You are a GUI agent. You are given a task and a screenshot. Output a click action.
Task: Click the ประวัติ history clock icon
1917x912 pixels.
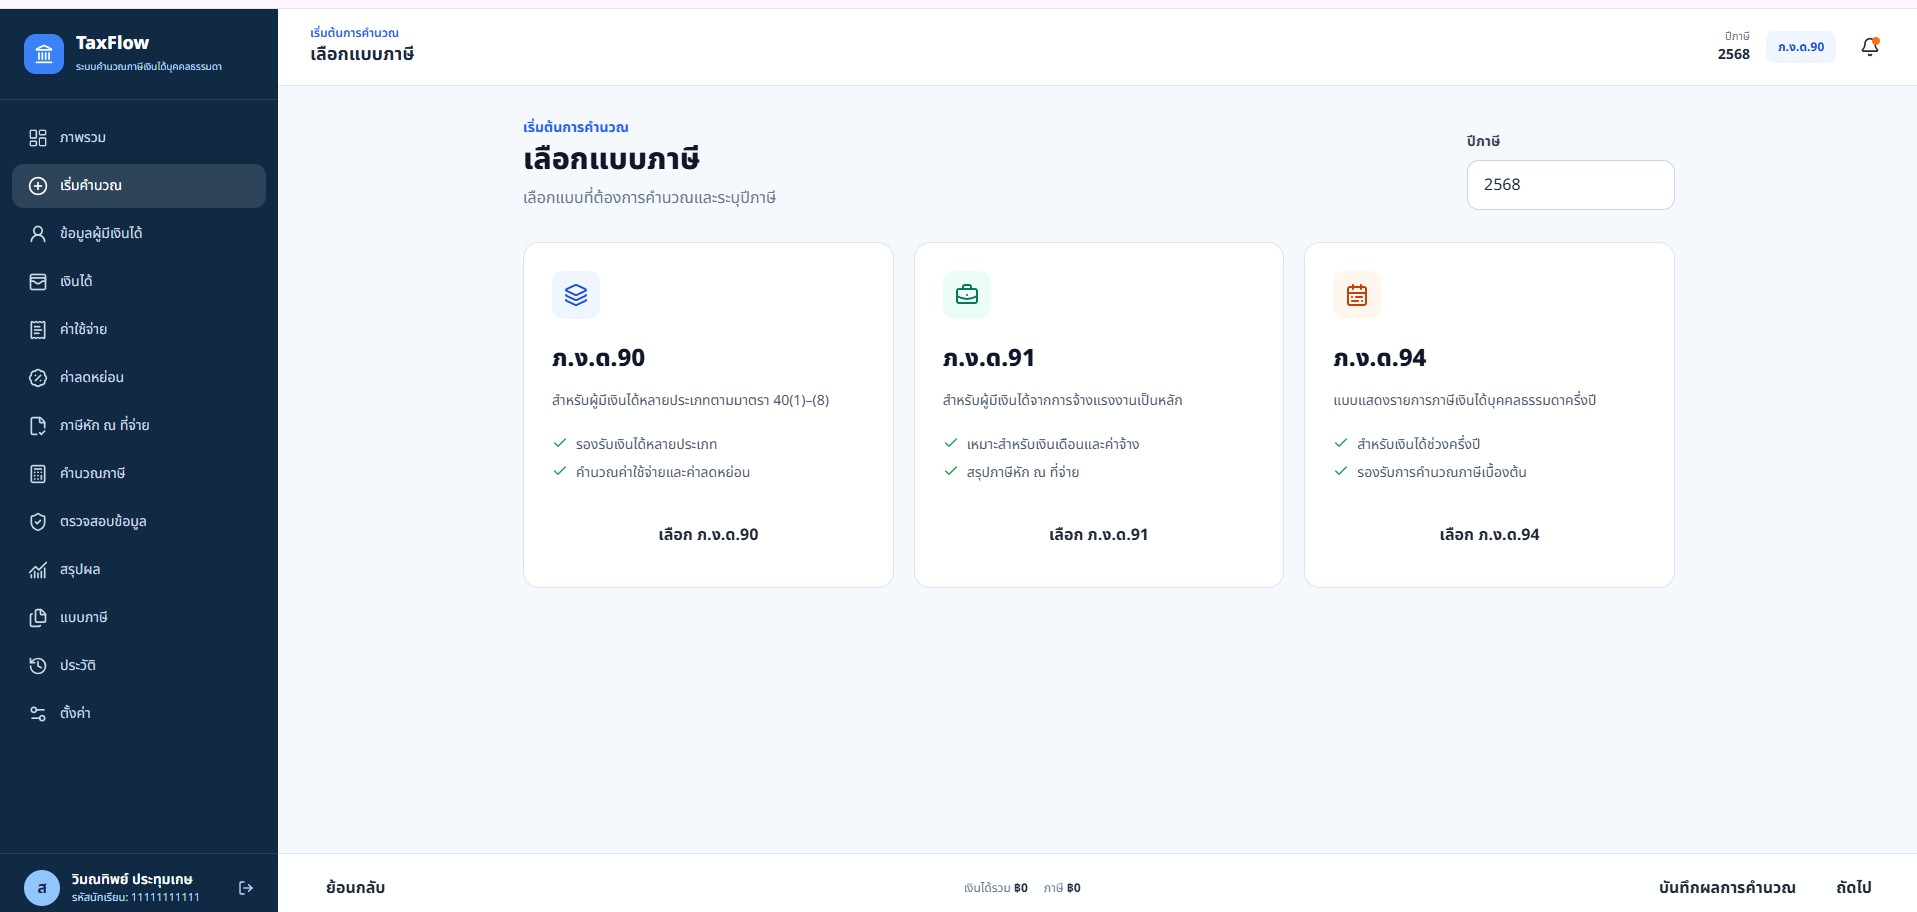click(x=38, y=666)
